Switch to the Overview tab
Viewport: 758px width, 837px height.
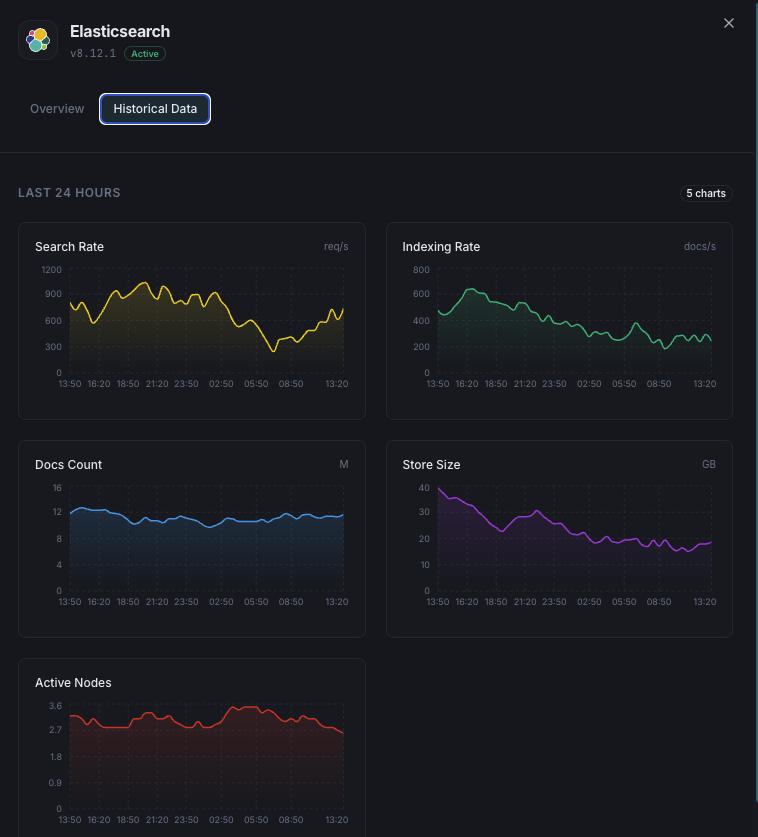pyautogui.click(x=56, y=108)
